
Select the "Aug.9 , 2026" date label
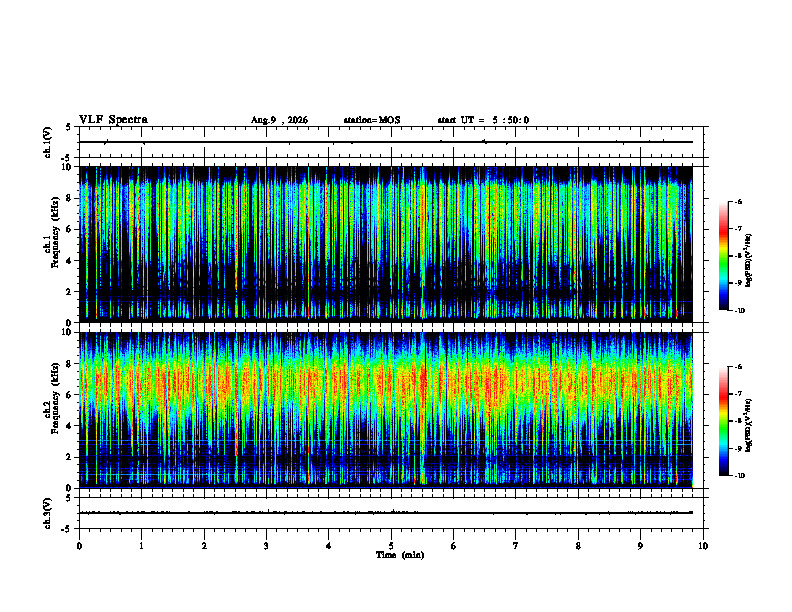click(279, 120)
